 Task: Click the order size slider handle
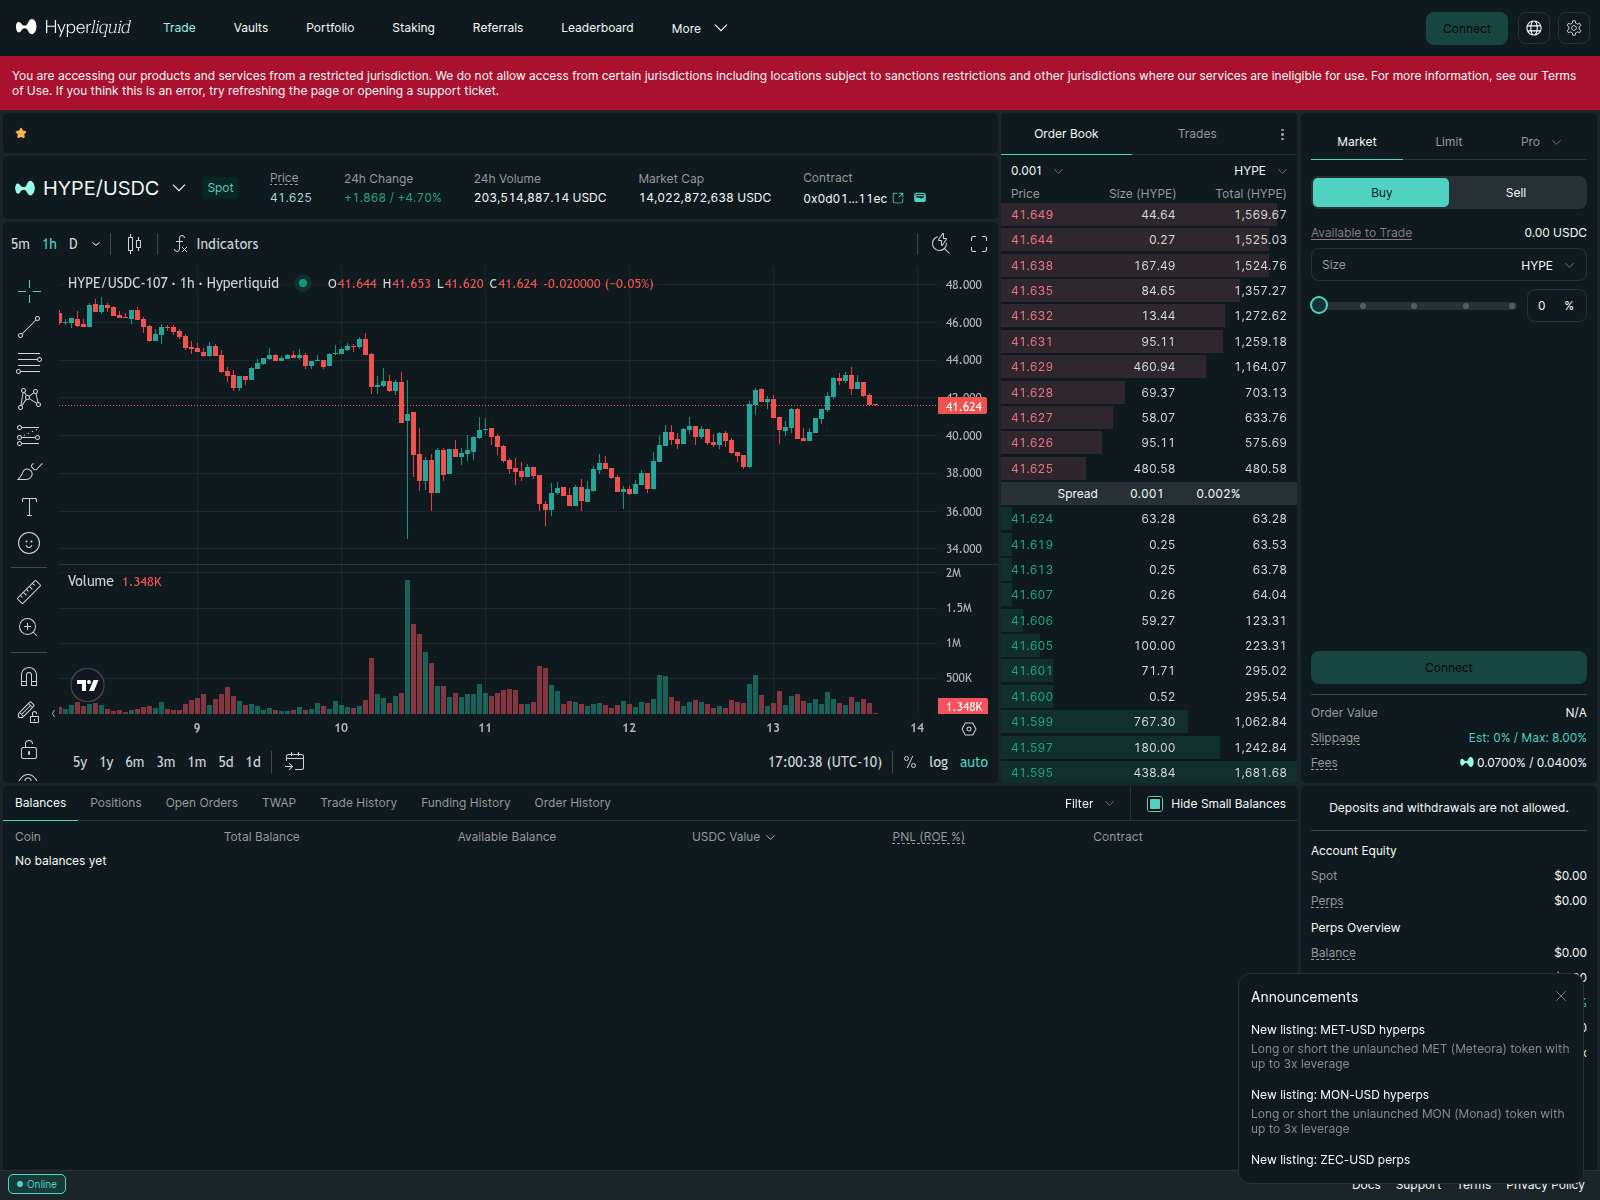point(1319,305)
